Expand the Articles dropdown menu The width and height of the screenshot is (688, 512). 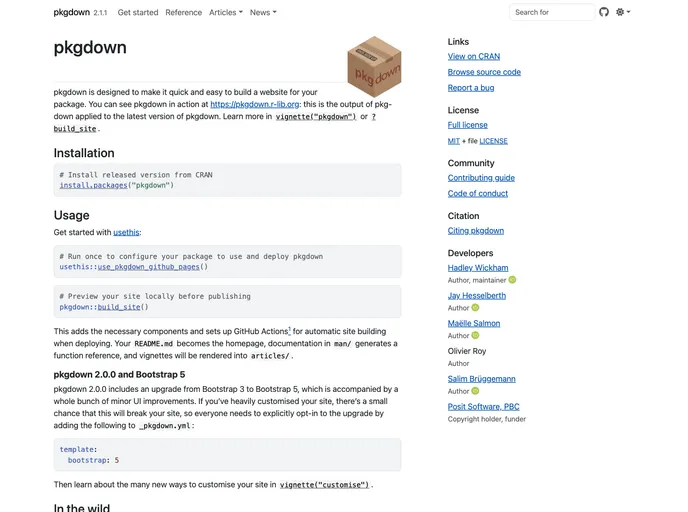pos(226,12)
